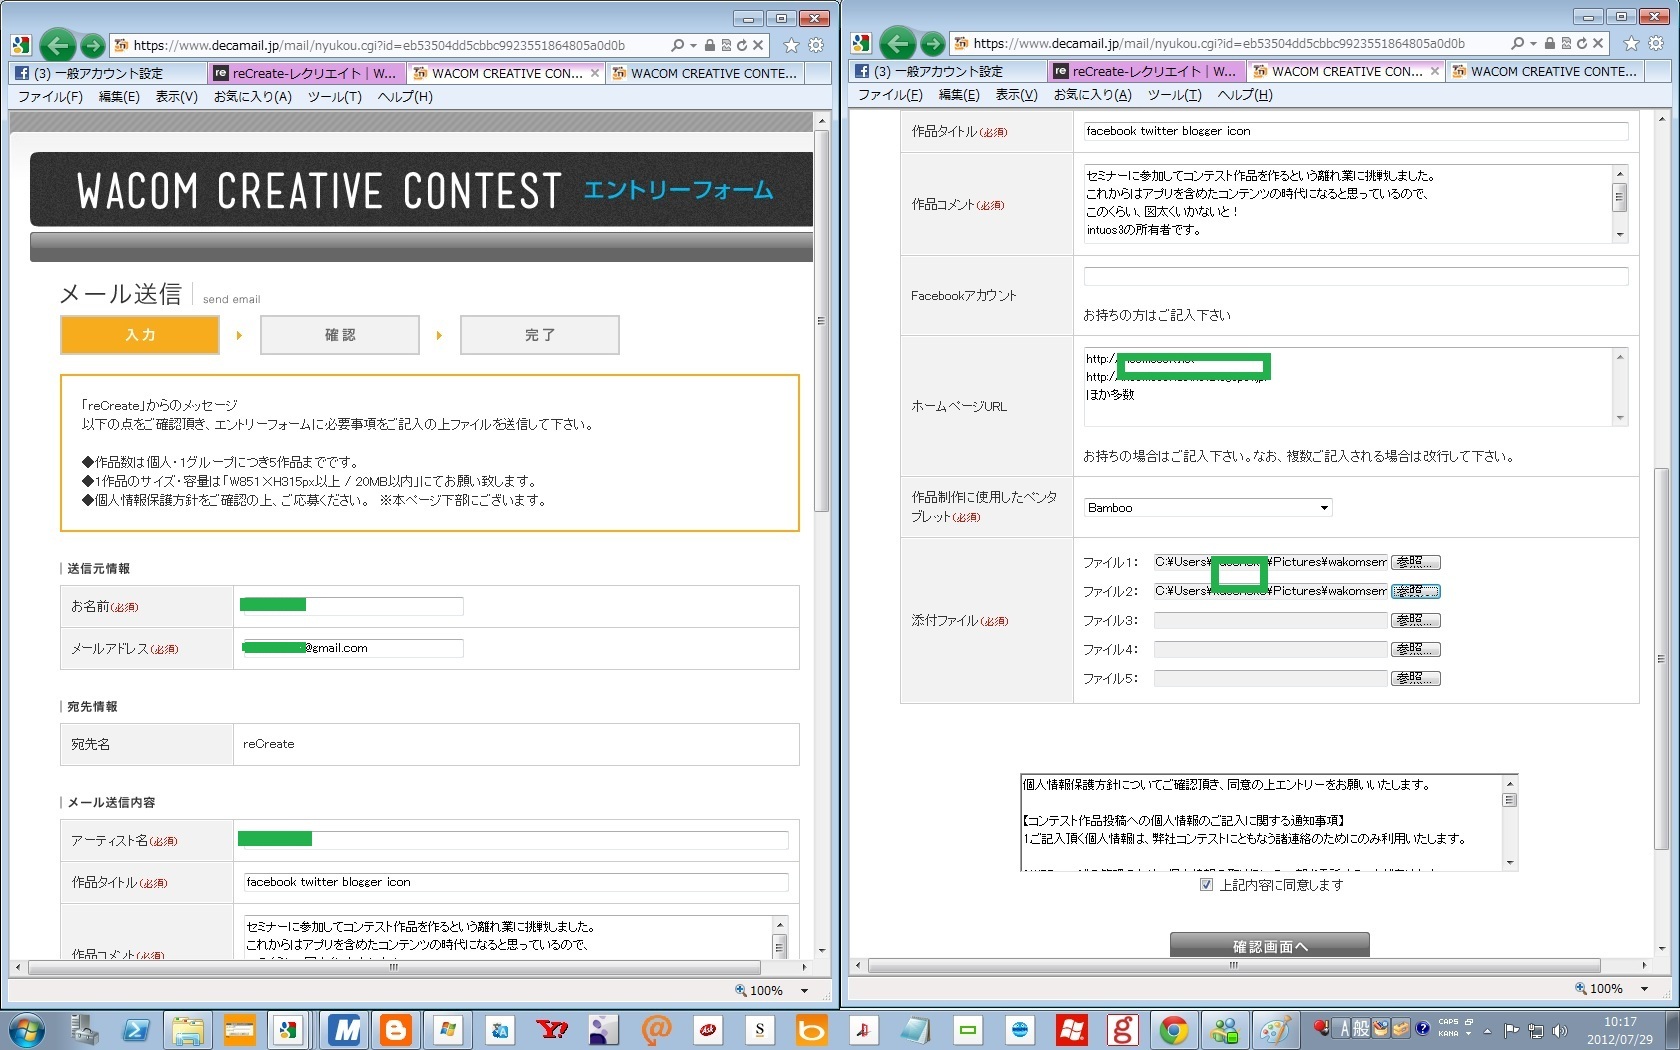Open ツール(T) menu in the right window
The width and height of the screenshot is (1680, 1050).
point(1174,95)
